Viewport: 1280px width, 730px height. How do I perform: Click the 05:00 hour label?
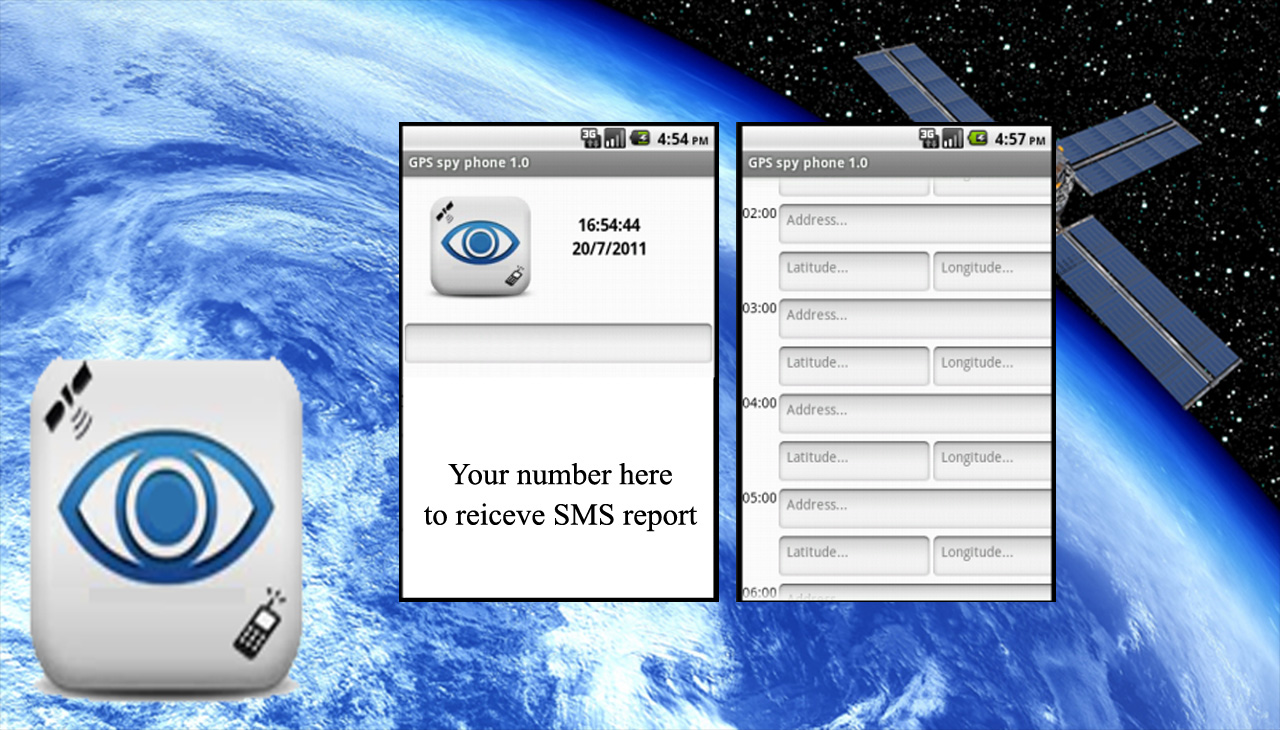coord(759,497)
